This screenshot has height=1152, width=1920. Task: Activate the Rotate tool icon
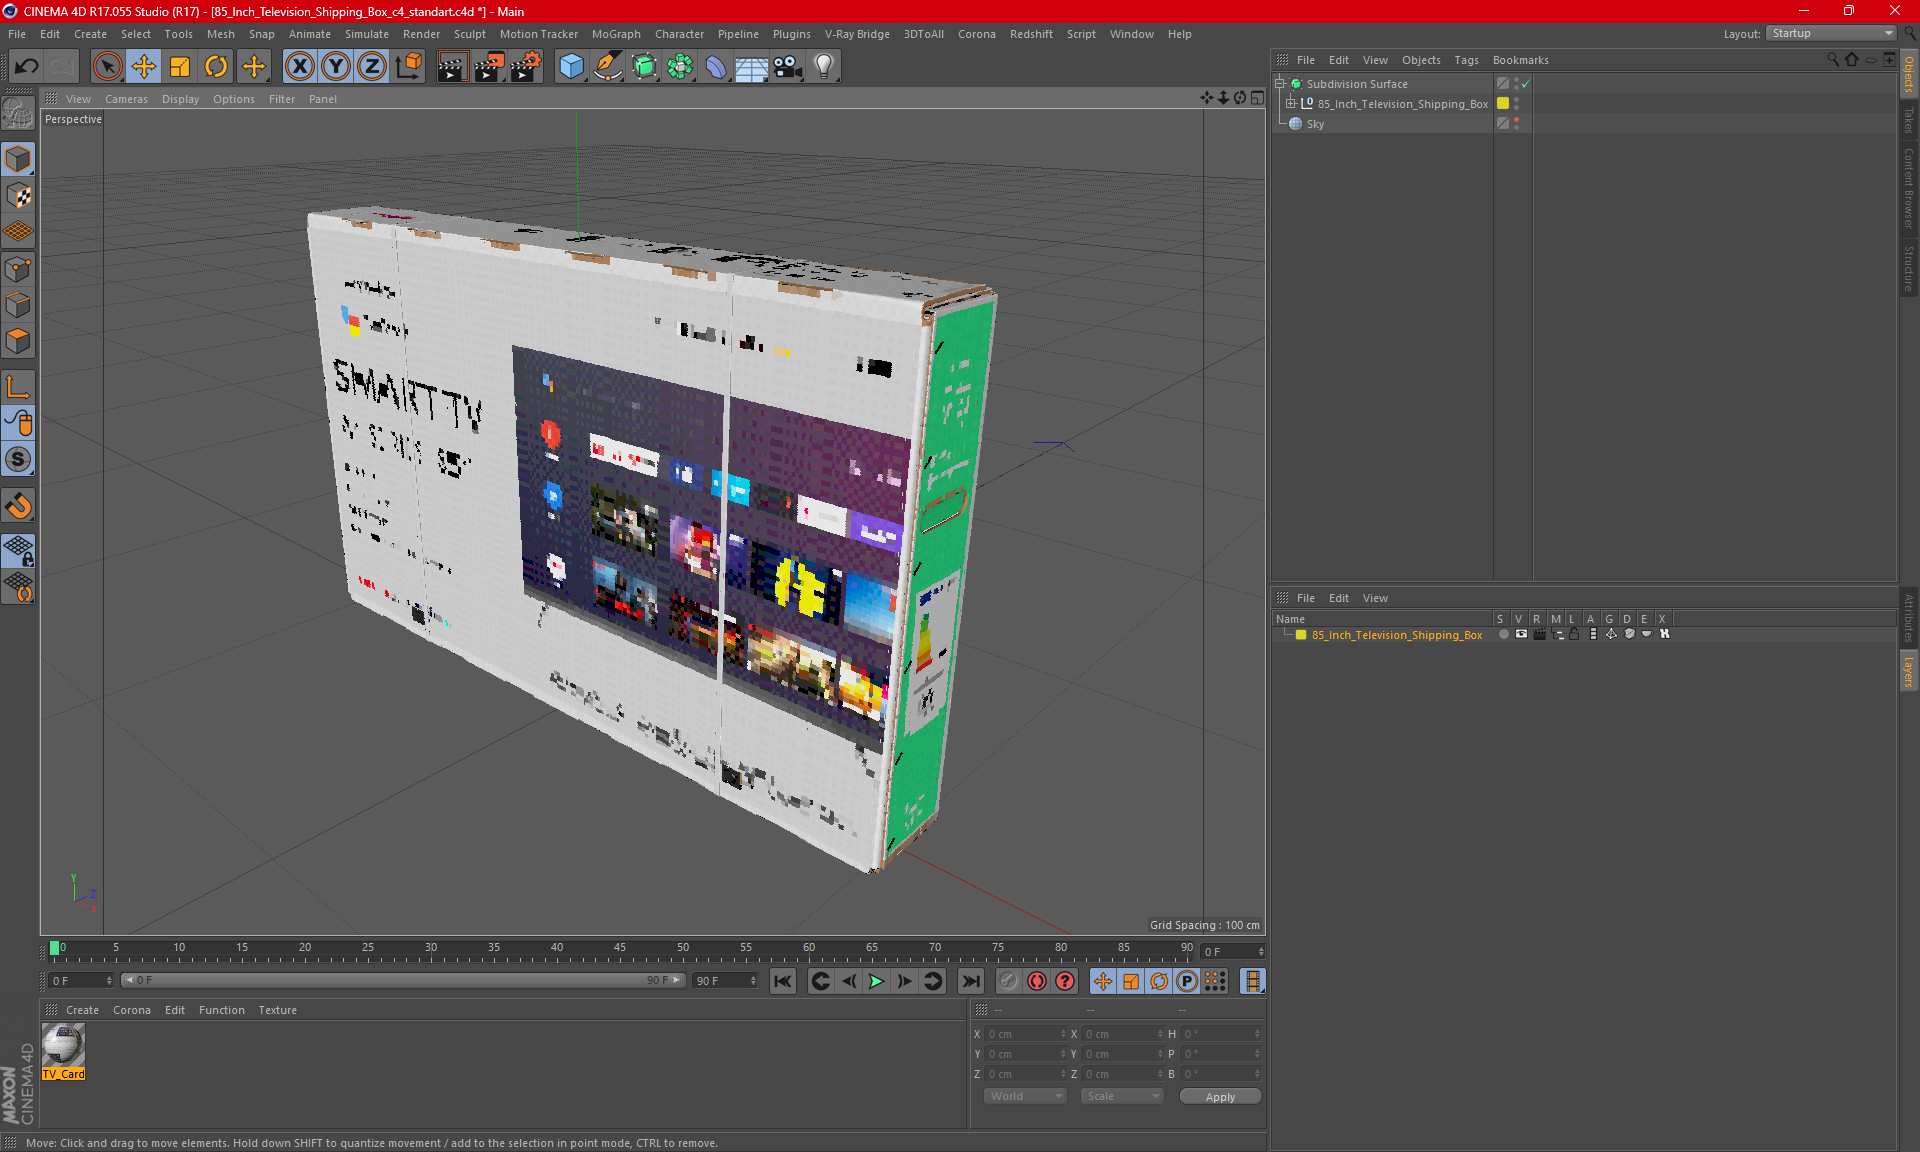pyautogui.click(x=216, y=67)
